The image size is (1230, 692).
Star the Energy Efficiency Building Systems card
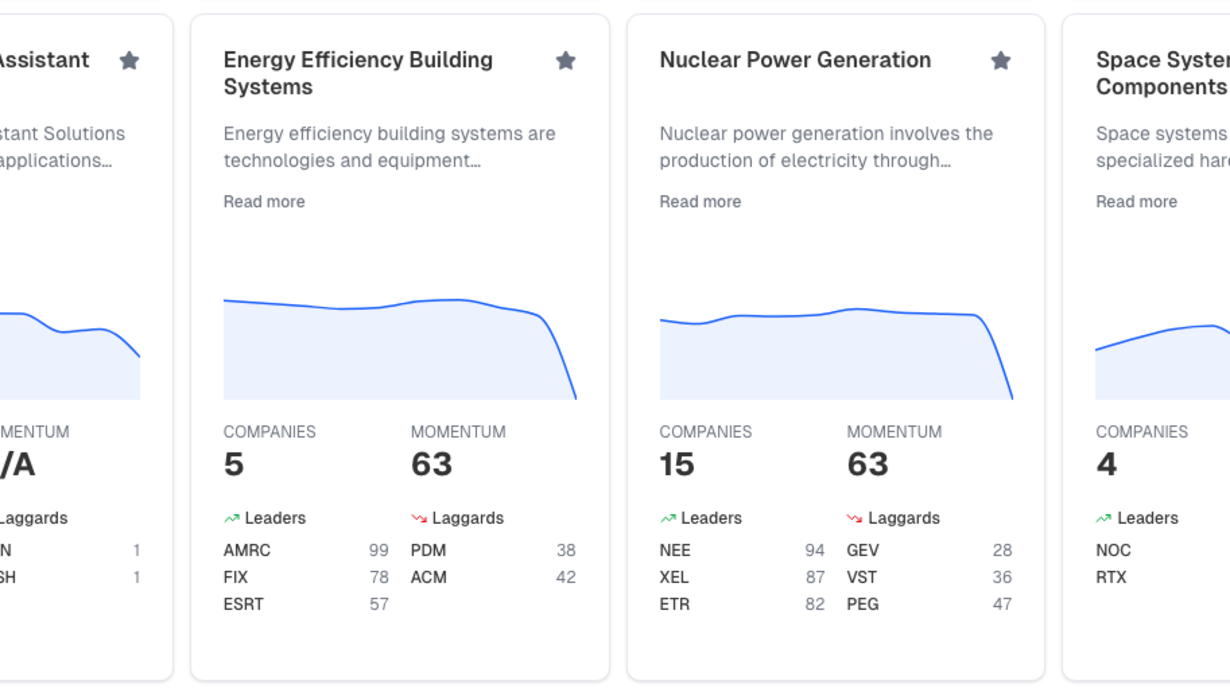565,61
